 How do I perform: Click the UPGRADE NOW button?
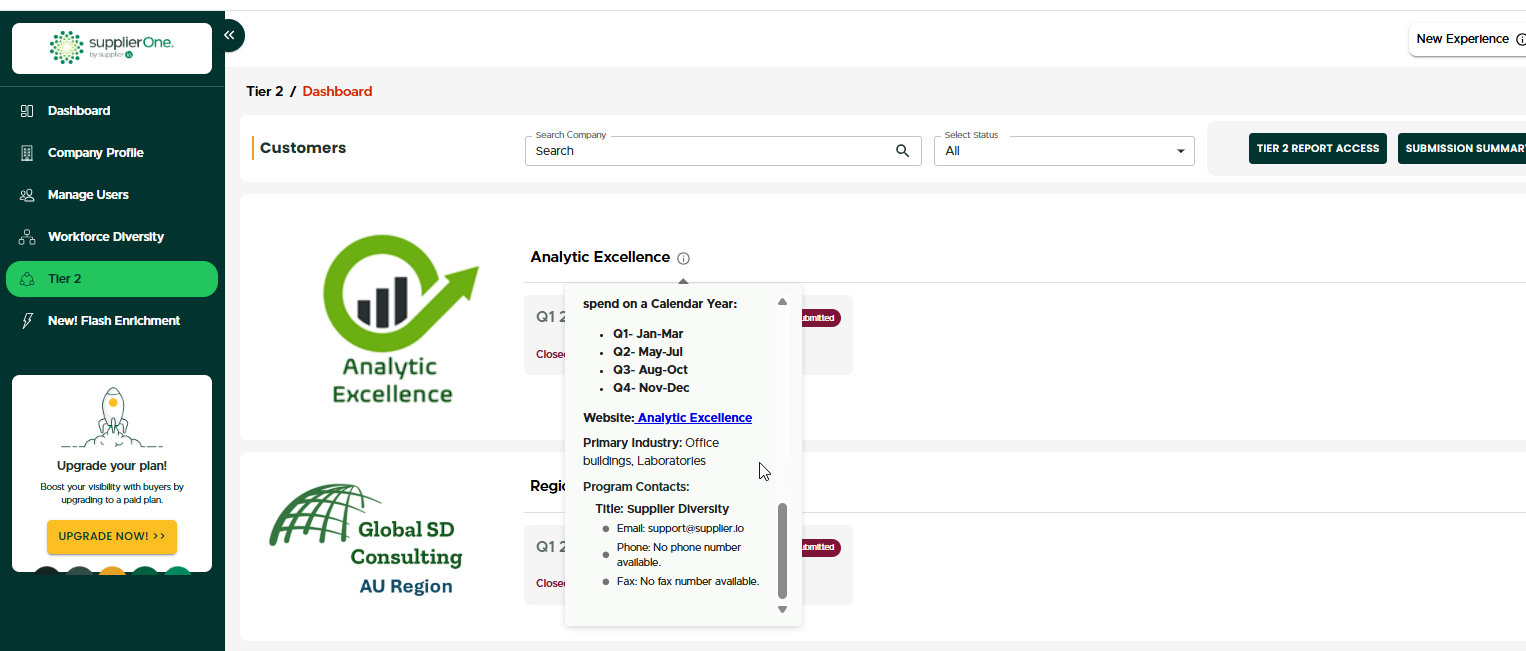pyautogui.click(x=112, y=537)
